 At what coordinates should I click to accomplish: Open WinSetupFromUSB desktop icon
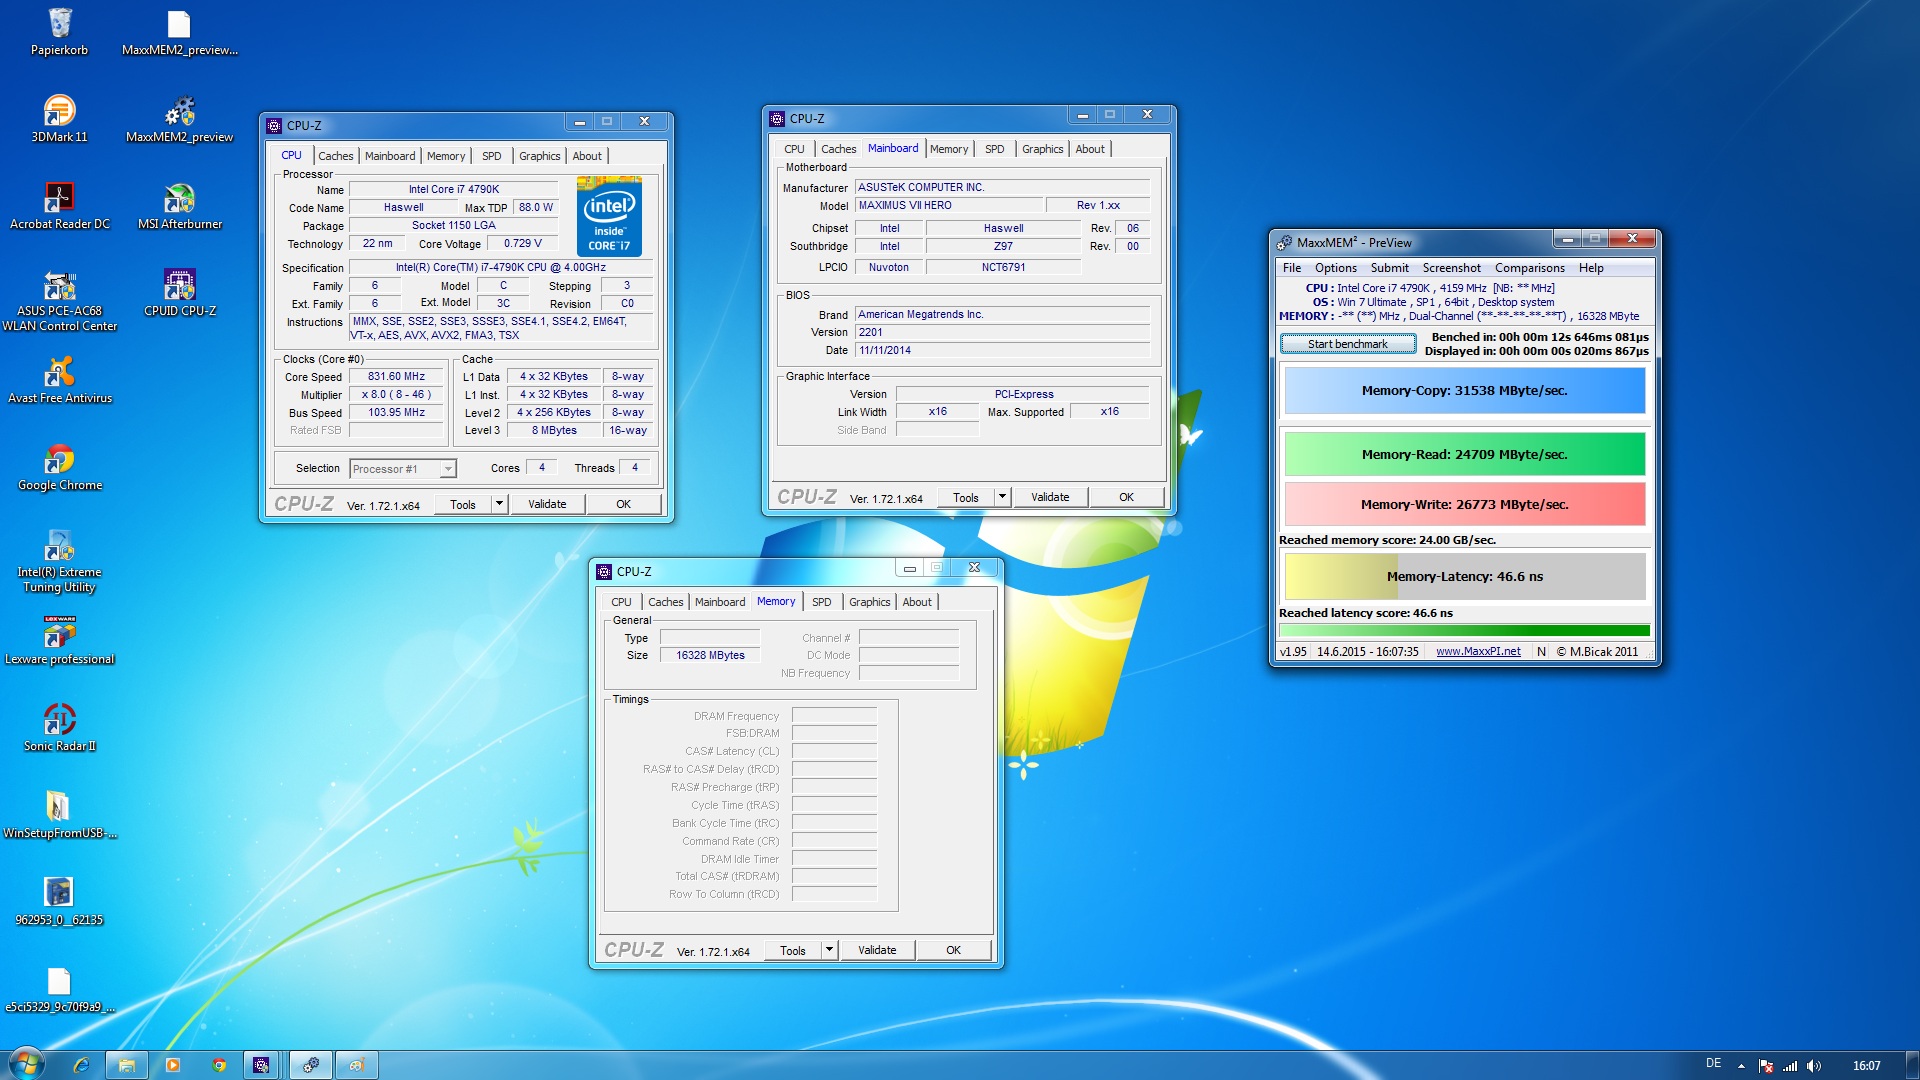[59, 815]
